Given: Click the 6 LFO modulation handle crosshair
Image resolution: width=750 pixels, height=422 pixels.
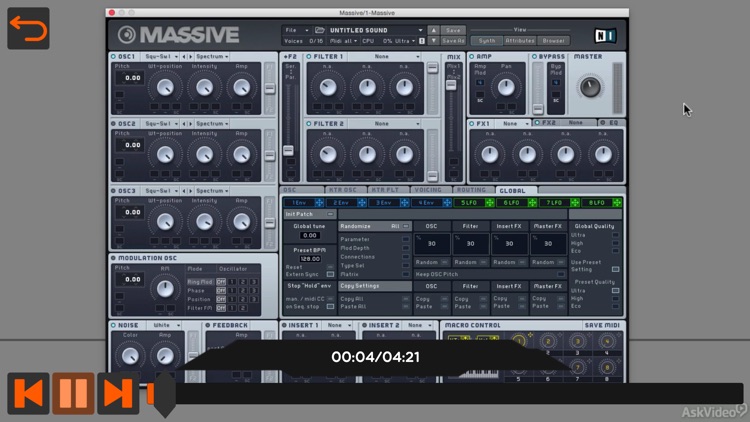Looking at the screenshot, I should pyautogui.click(x=532, y=203).
